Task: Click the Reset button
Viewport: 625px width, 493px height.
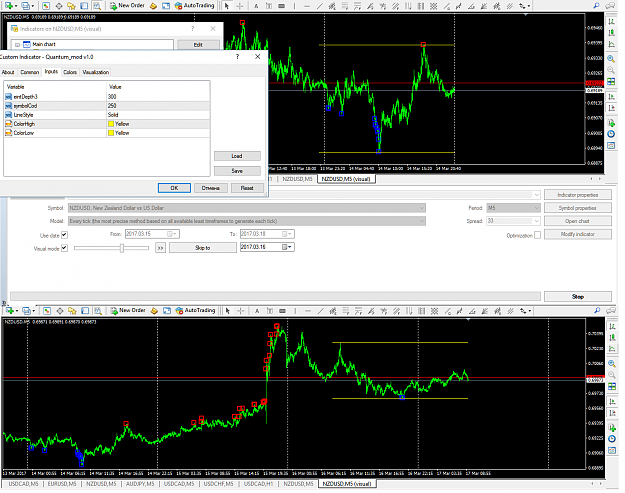Action: [x=247, y=188]
